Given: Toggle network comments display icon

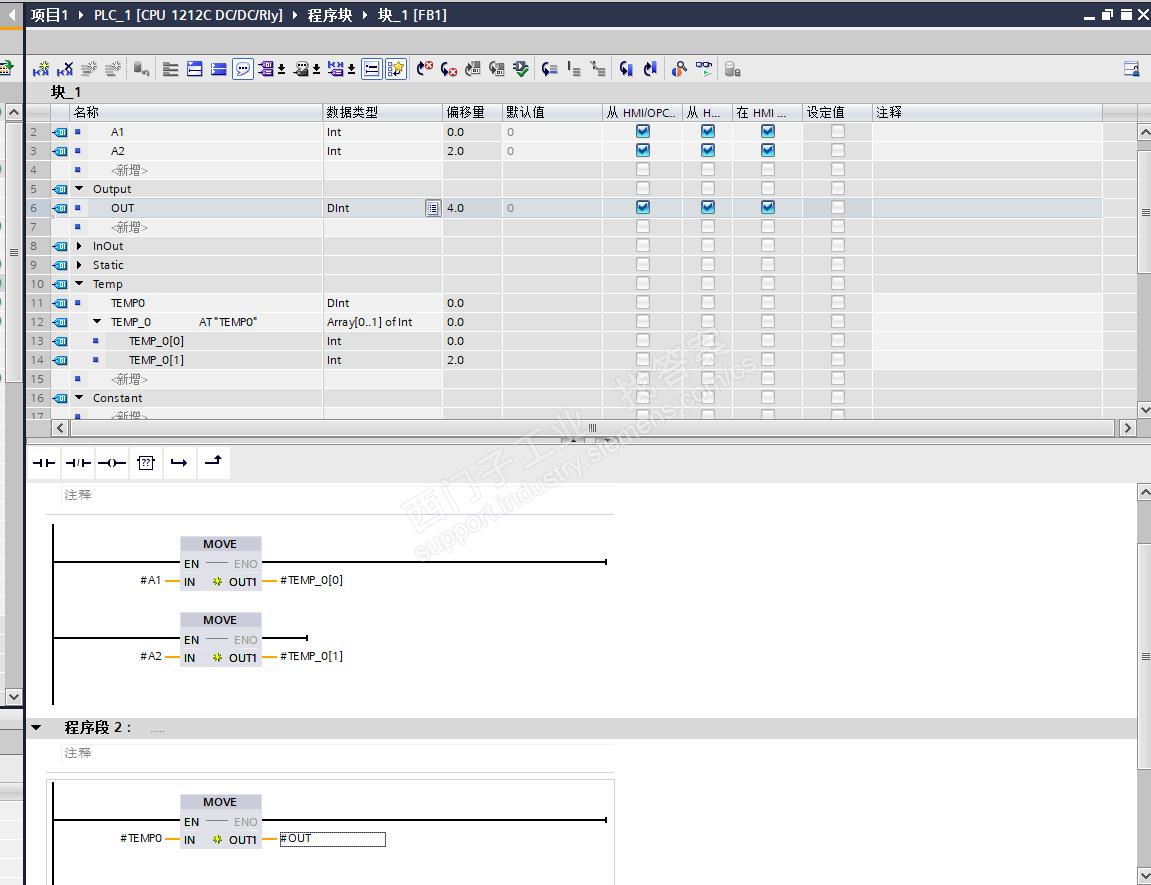Looking at the screenshot, I should 372,69.
